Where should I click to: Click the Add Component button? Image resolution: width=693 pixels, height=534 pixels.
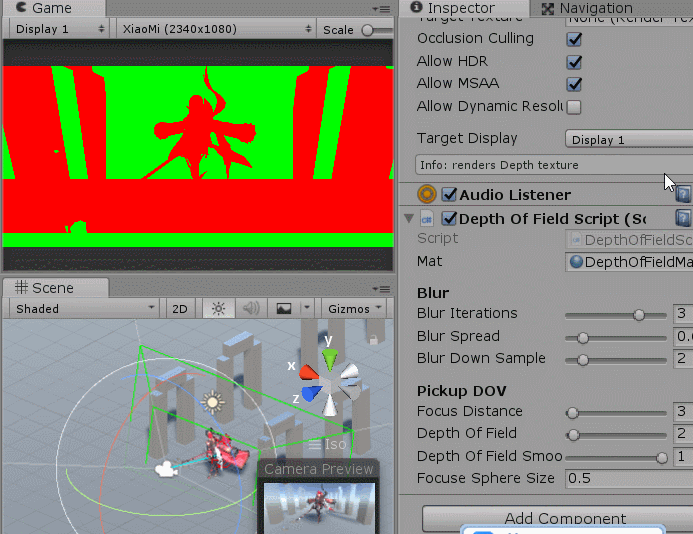tap(558, 518)
